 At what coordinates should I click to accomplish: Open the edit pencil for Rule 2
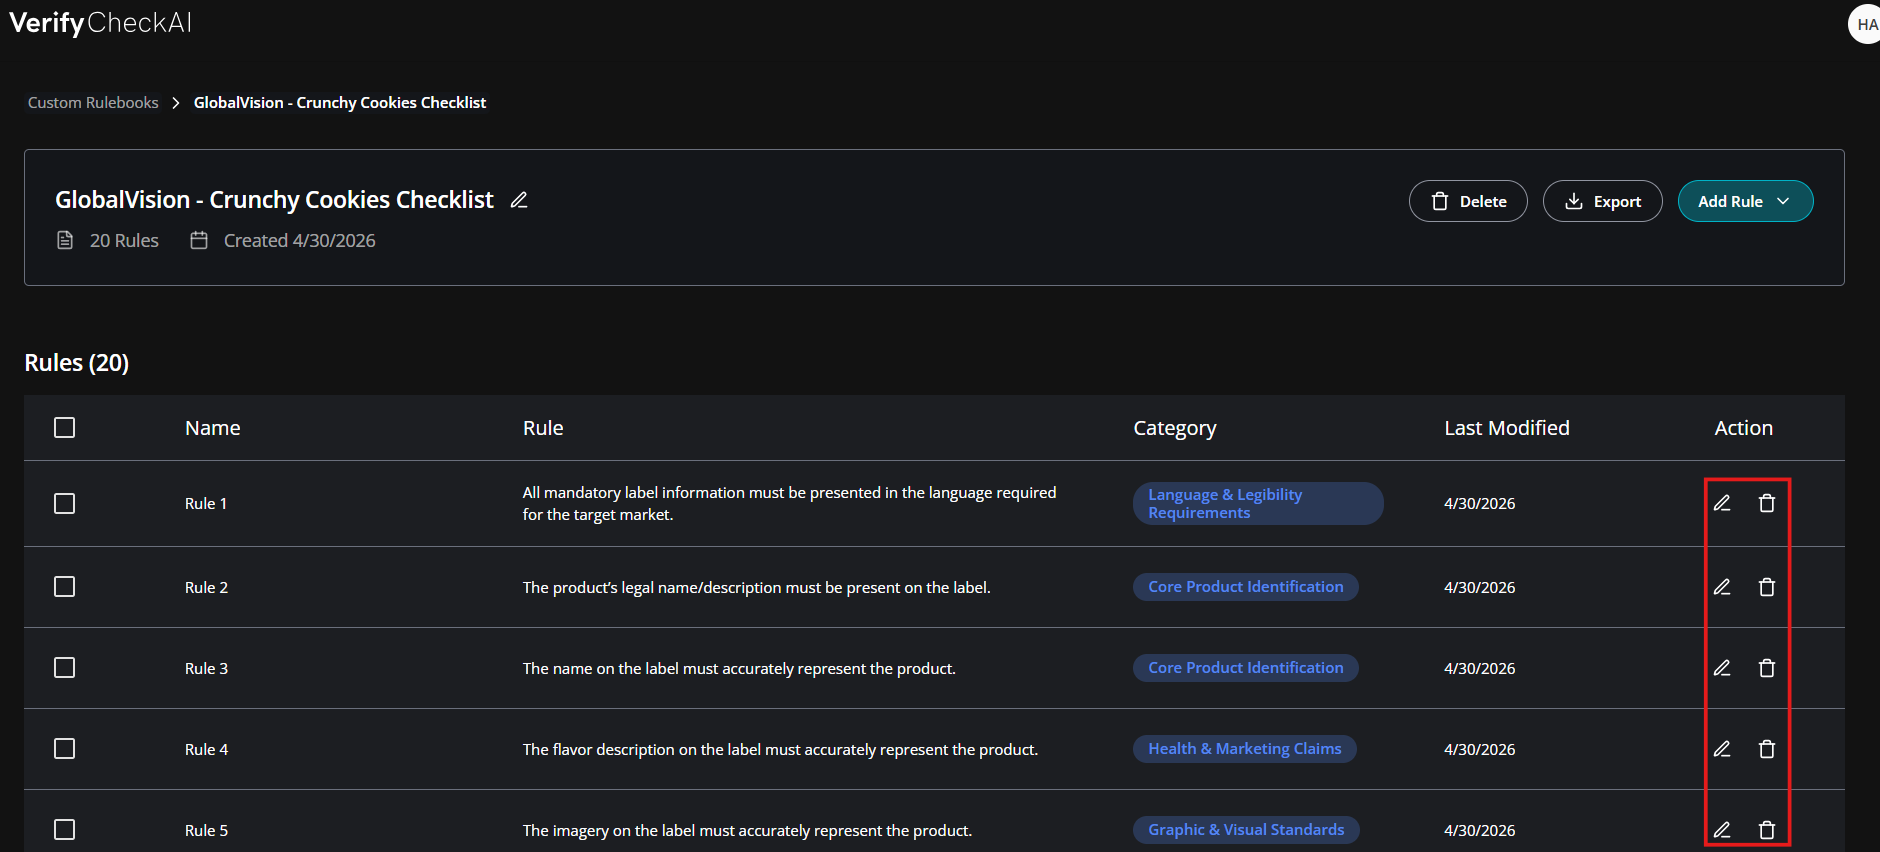(x=1722, y=587)
